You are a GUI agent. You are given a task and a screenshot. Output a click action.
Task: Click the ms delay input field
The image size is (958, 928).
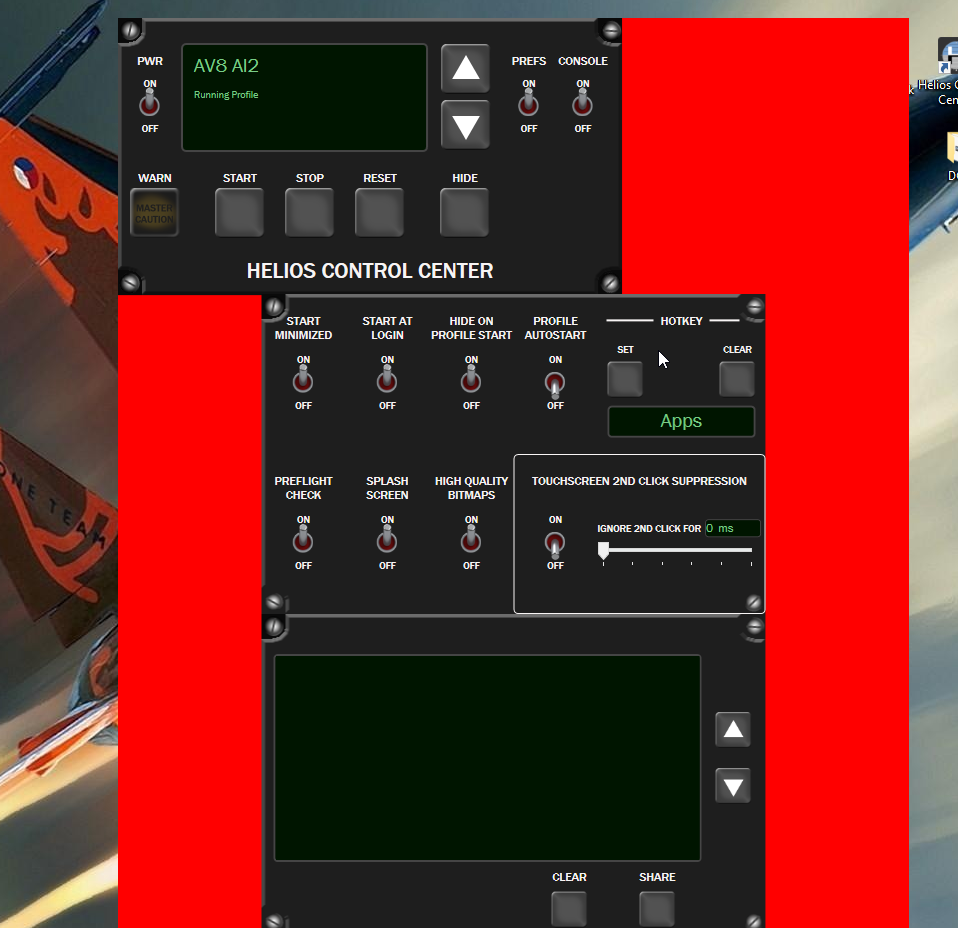coord(732,528)
